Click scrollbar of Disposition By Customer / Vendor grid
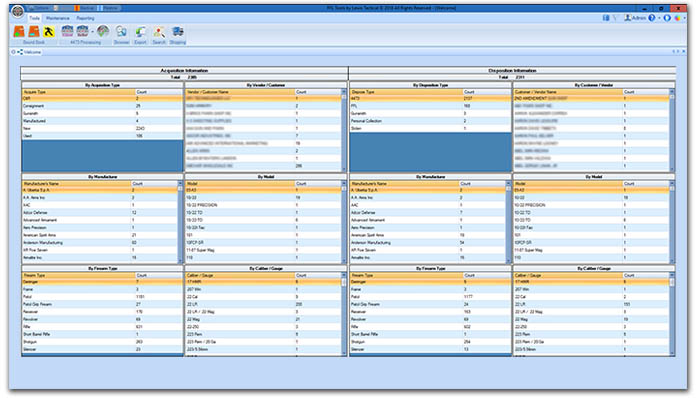The image size is (700, 398). pyautogui.click(x=672, y=130)
